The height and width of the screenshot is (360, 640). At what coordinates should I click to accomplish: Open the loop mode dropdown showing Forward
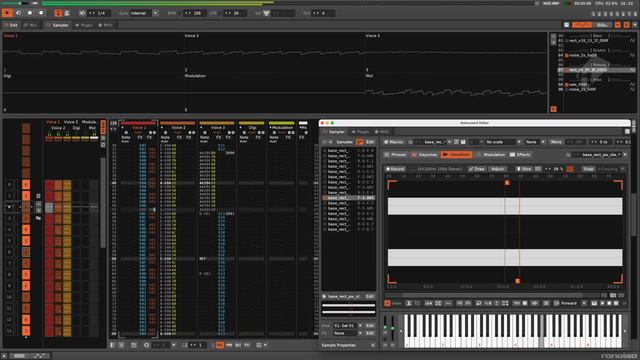point(571,303)
